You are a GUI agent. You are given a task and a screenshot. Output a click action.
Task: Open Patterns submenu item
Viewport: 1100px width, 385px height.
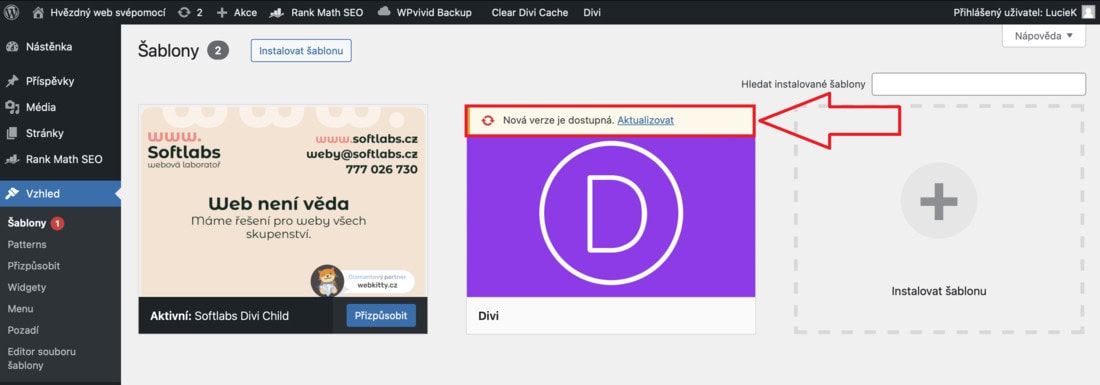27,245
